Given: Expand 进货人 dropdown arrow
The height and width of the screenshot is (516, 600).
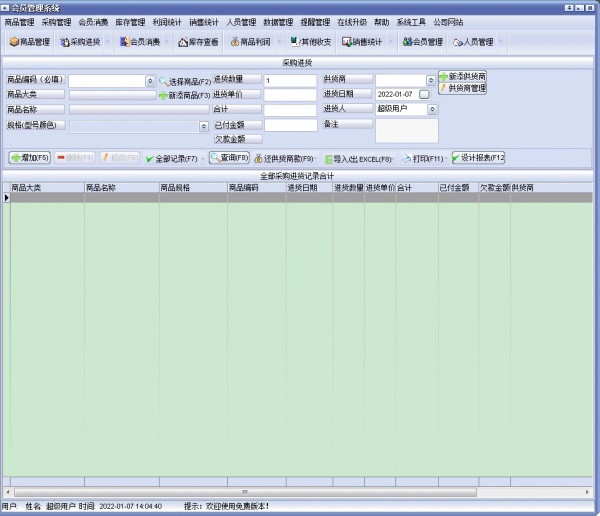Looking at the screenshot, I should coord(432,109).
